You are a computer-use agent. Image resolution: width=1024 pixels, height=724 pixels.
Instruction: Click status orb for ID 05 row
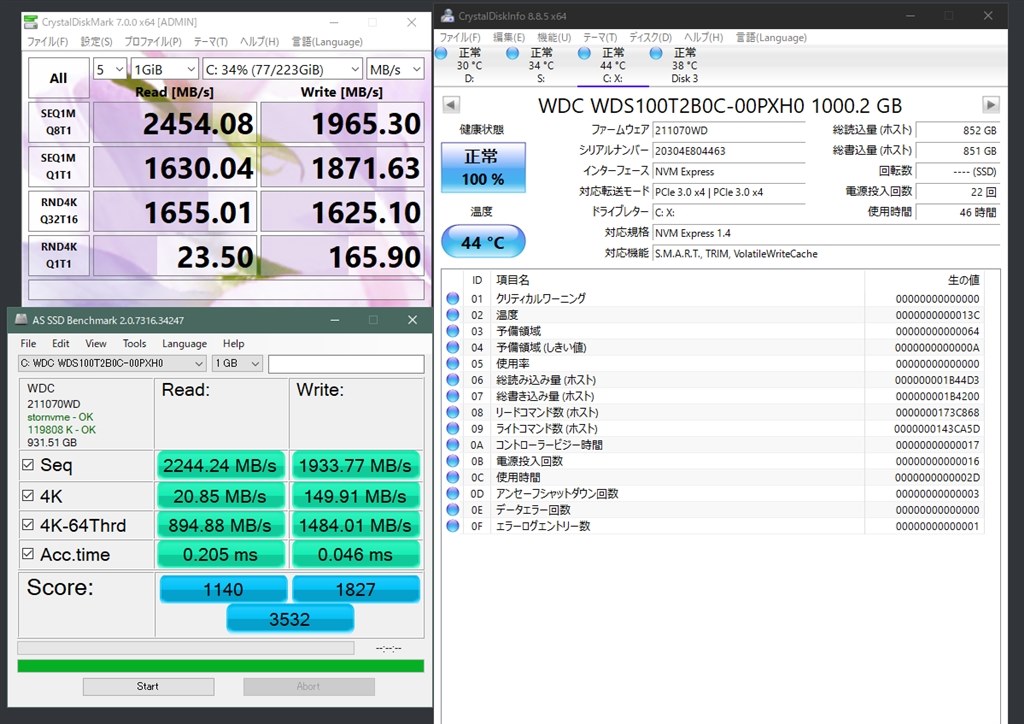pyautogui.click(x=453, y=364)
